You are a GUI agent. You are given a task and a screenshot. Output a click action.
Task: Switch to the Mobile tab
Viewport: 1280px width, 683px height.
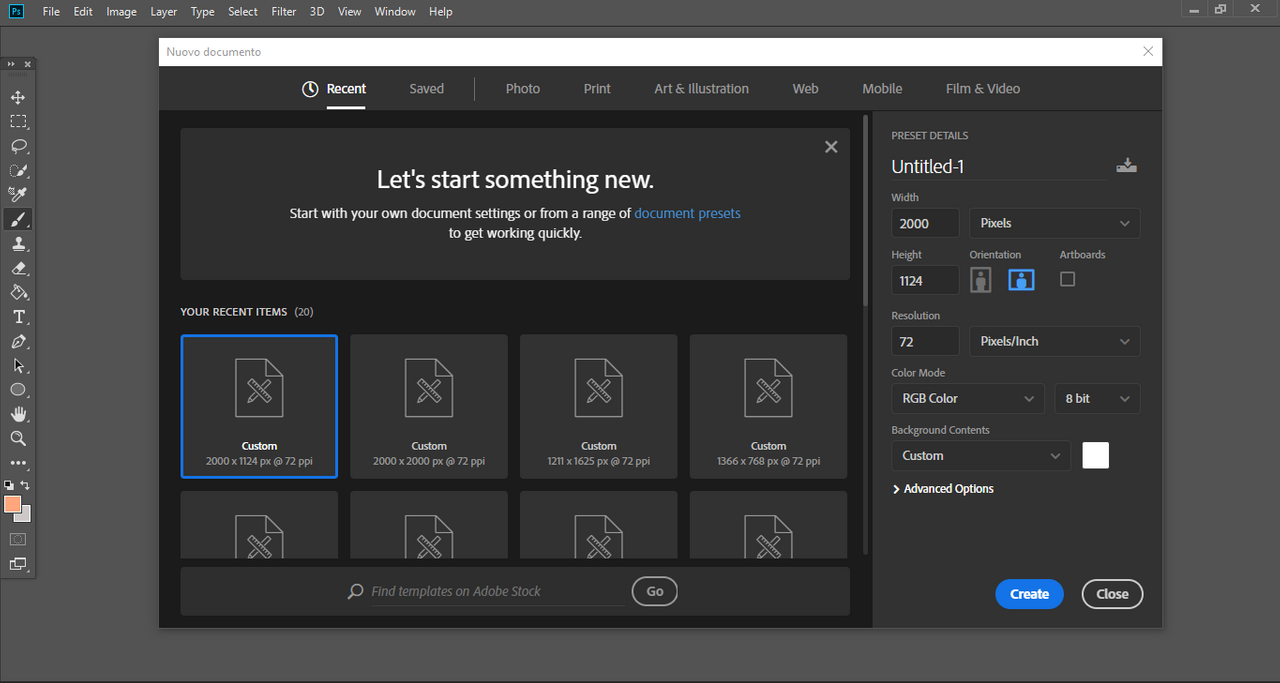click(x=882, y=89)
